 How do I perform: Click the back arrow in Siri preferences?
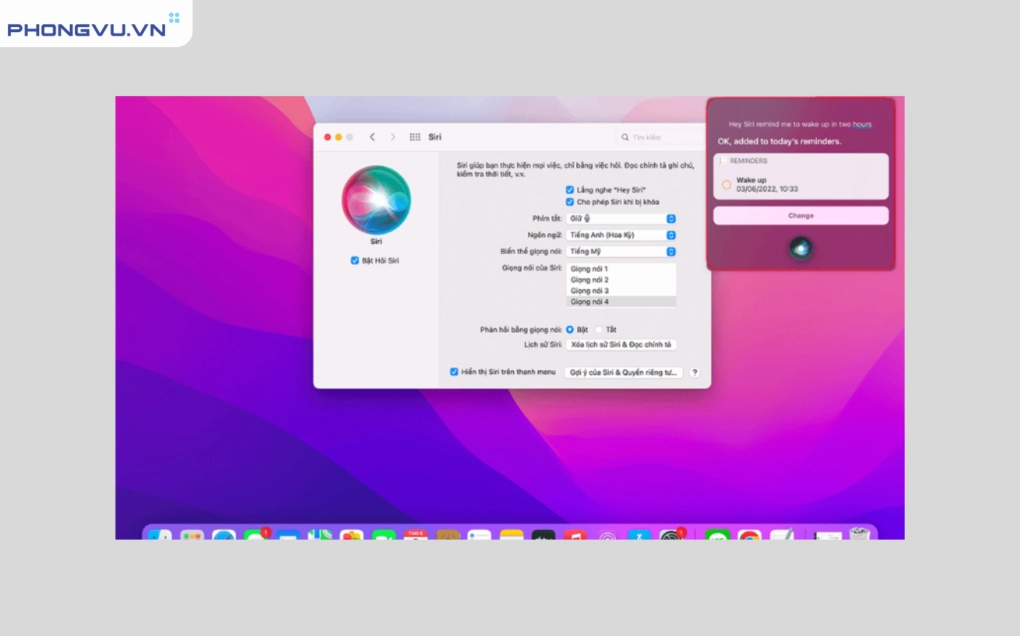(372, 137)
